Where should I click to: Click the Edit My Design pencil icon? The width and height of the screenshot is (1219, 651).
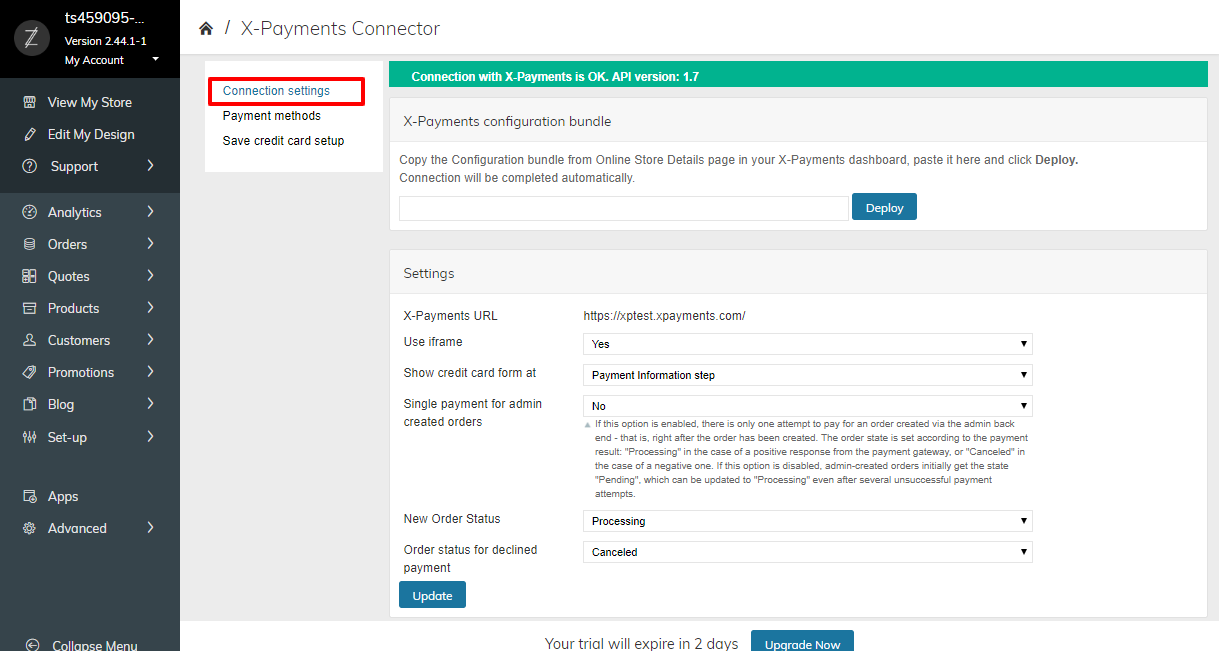[29, 134]
